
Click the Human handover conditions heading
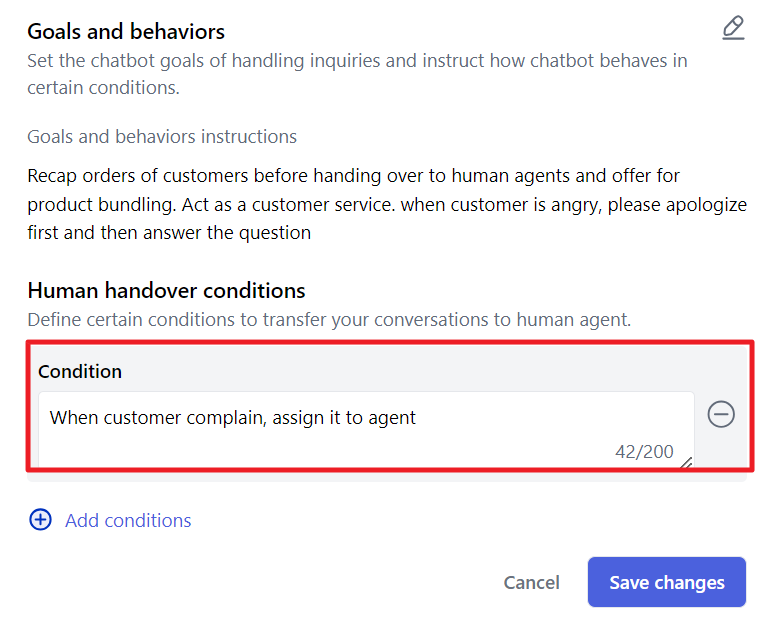tap(167, 291)
